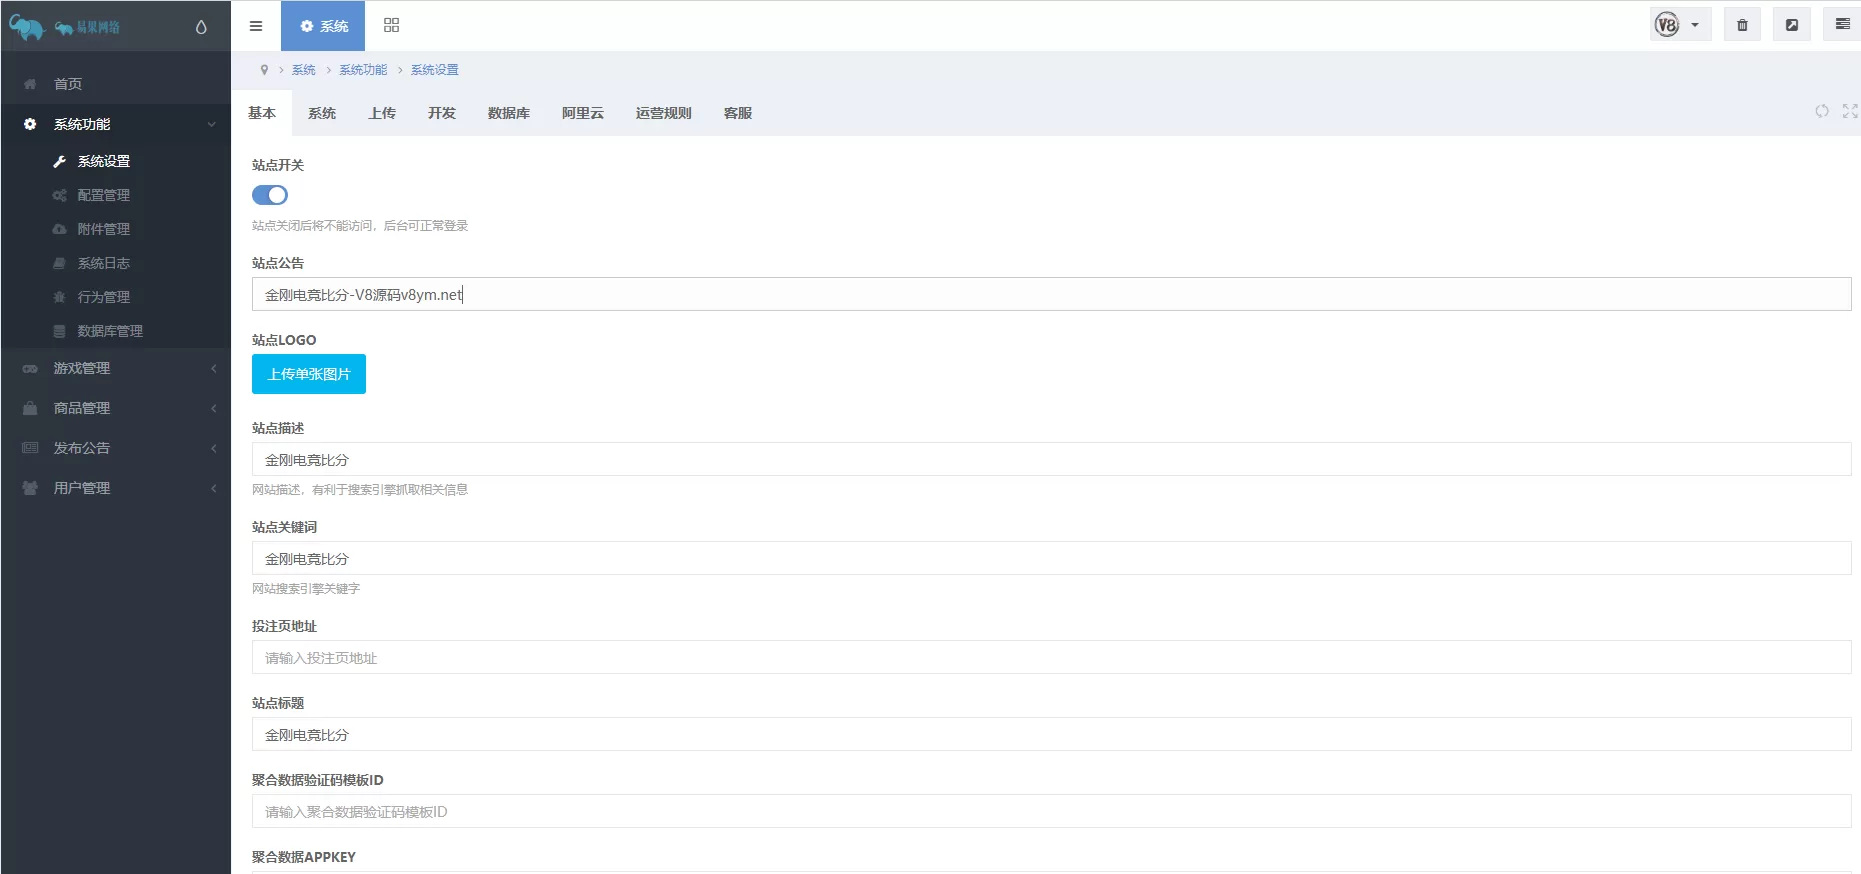
Task: Click the wrench icon beside 系统设置
Action: pos(59,161)
